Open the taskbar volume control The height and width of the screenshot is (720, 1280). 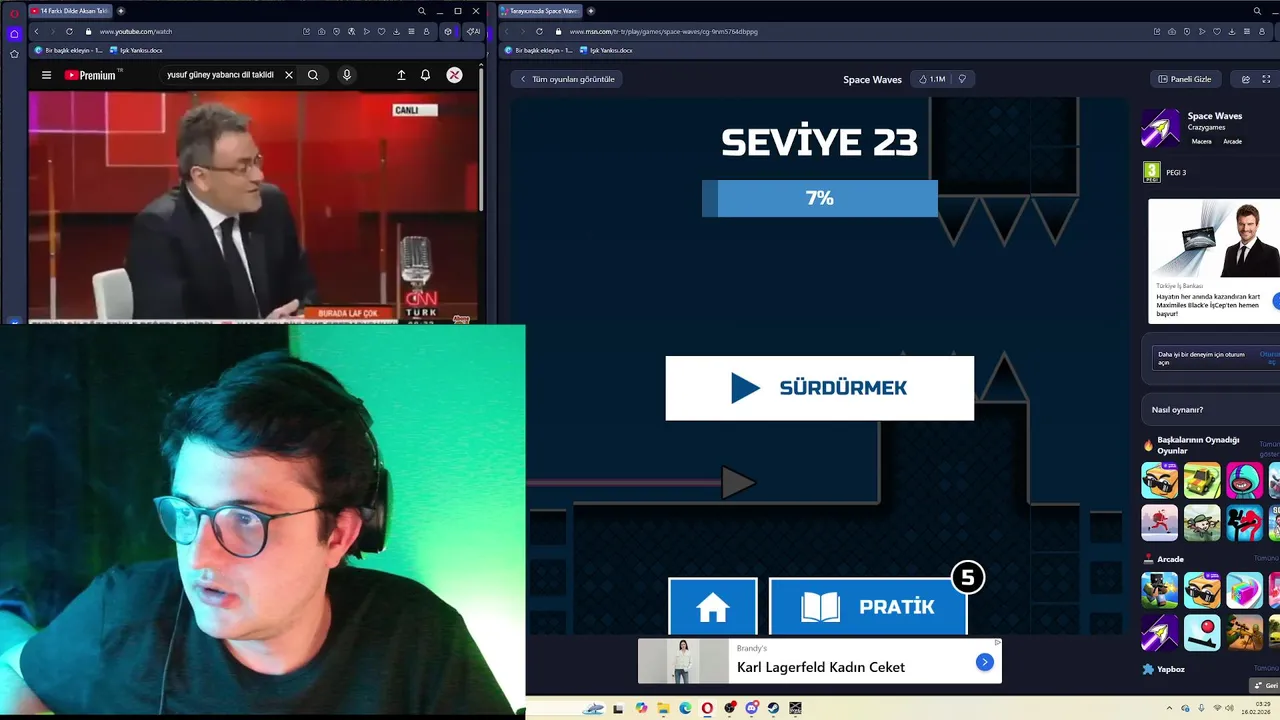click(1230, 708)
